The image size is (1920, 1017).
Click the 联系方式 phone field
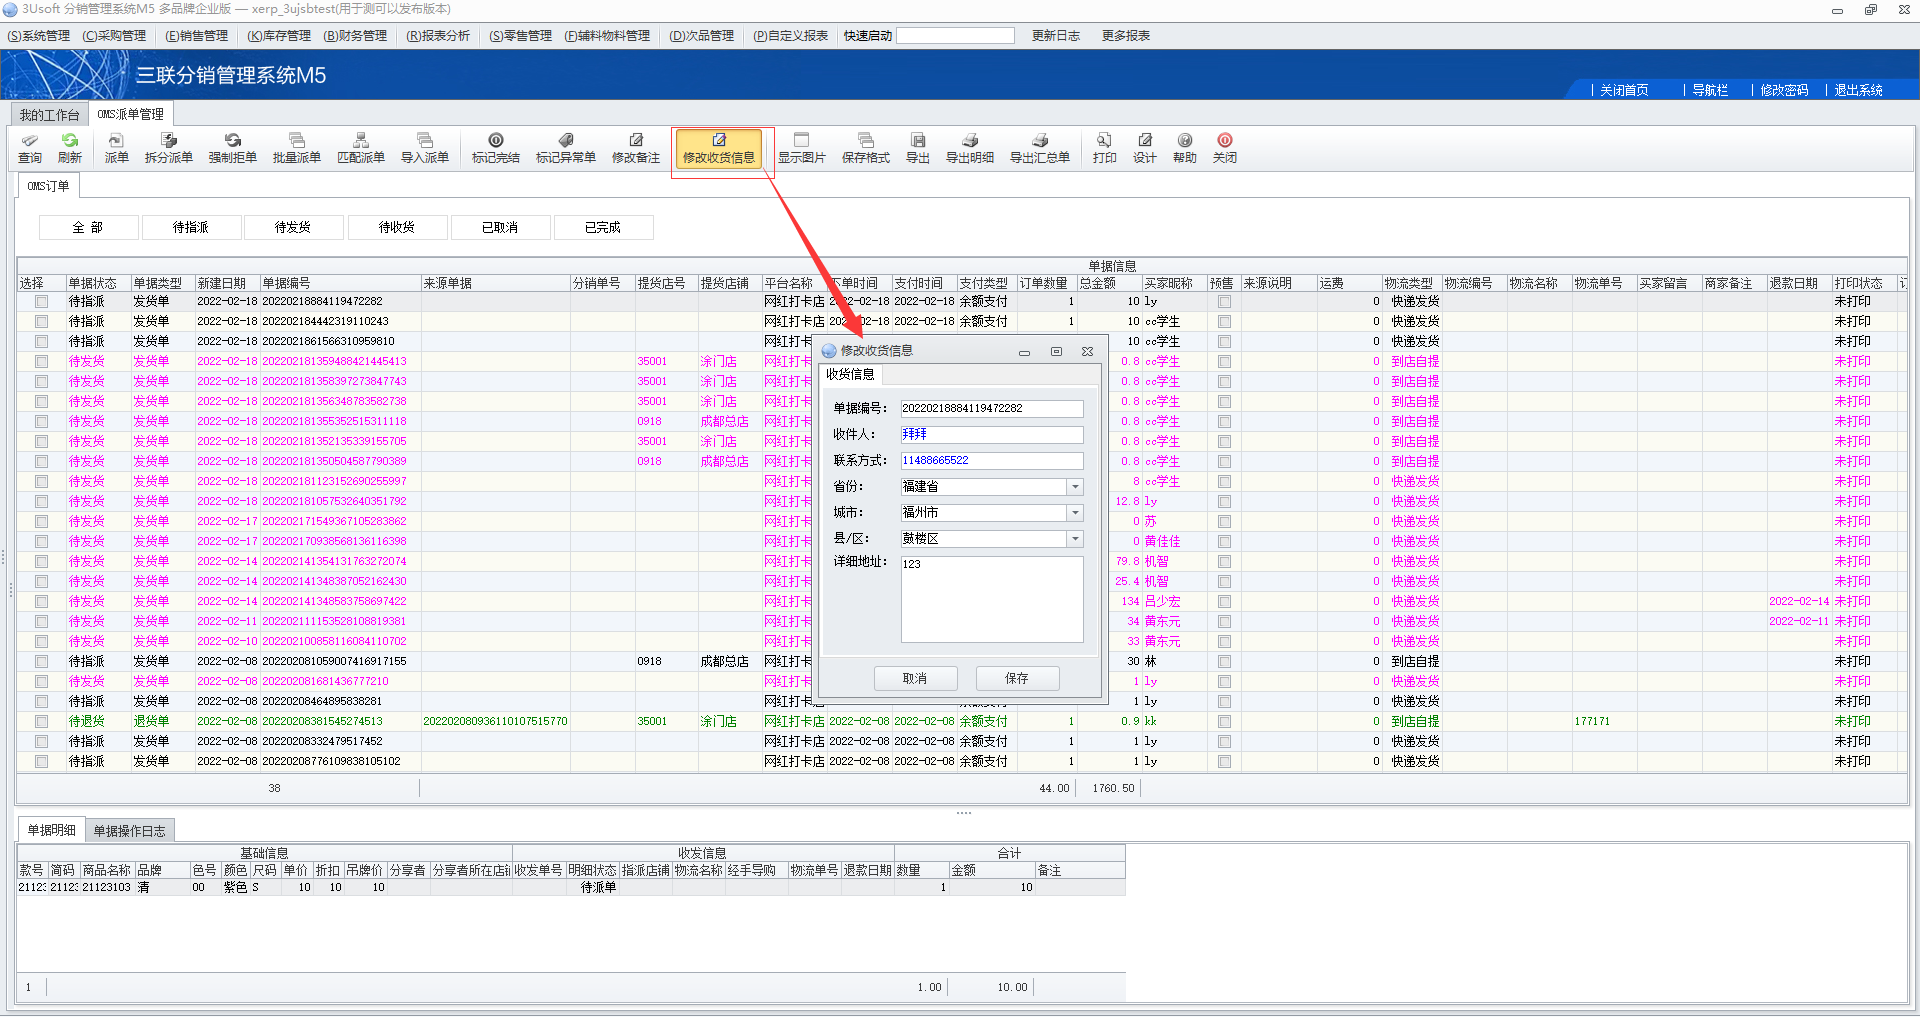(992, 461)
